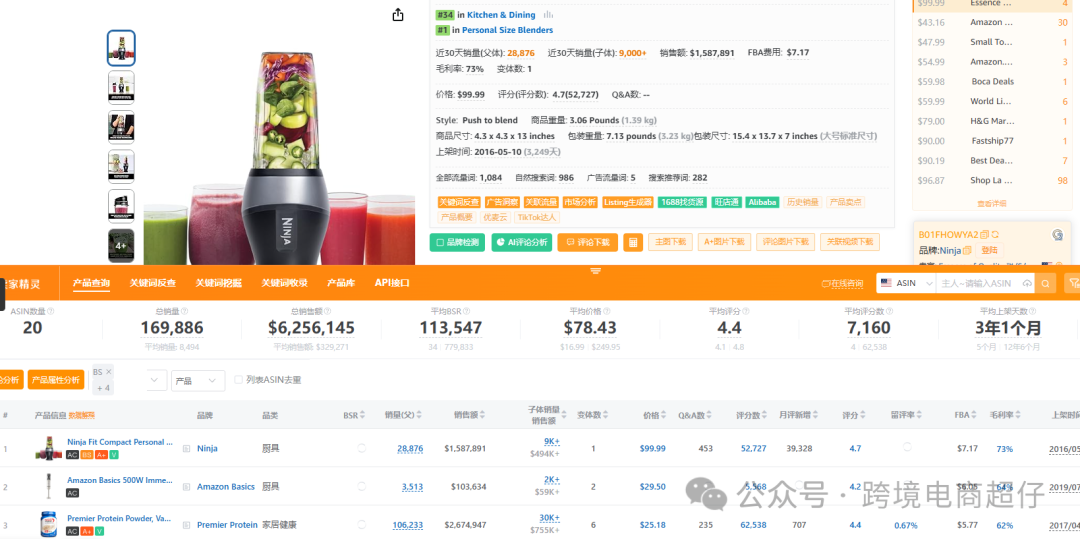Click 登陆 button in ASIN card
Screen dimensions: 1080x539
pyautogui.click(x=989, y=250)
